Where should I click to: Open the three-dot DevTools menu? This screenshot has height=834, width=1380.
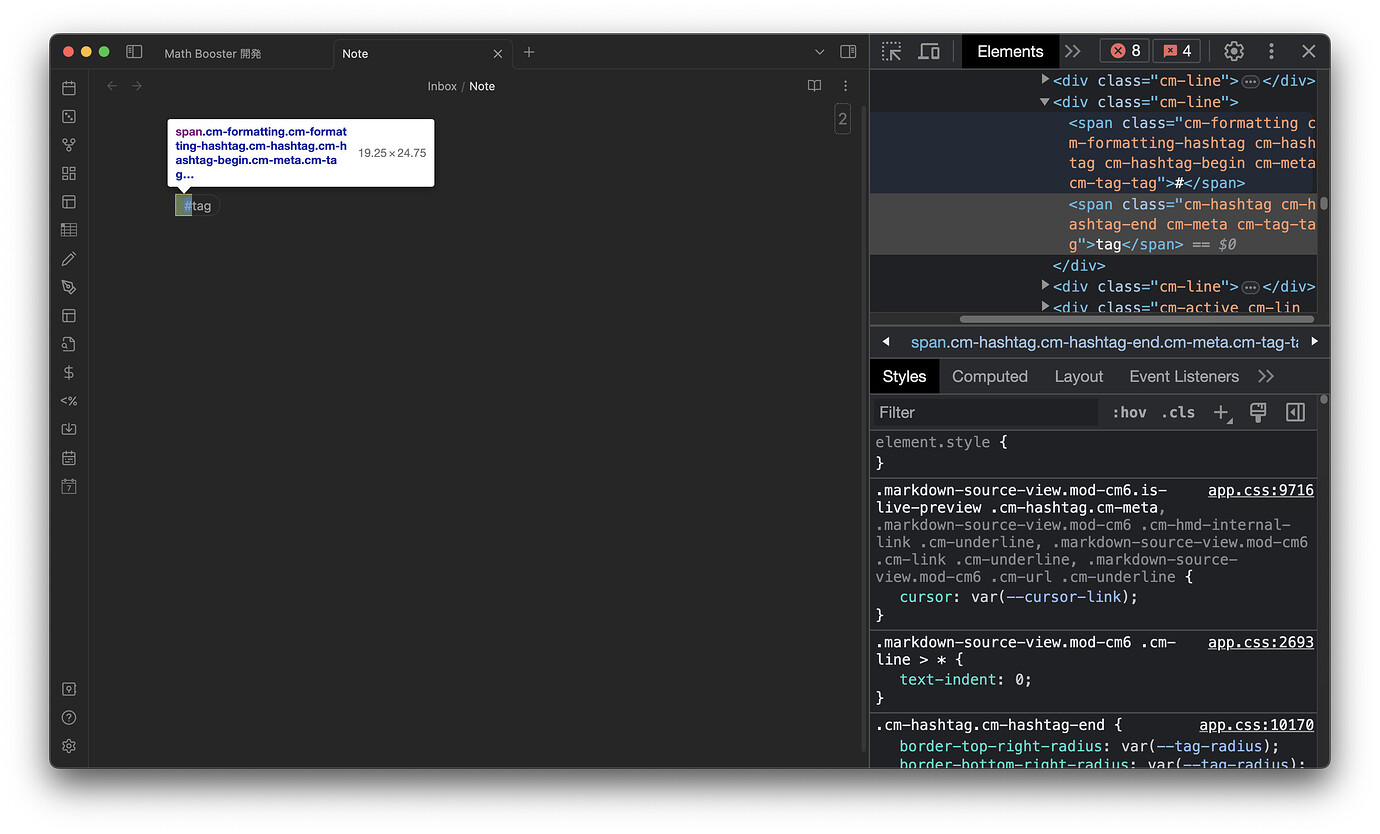[x=1272, y=51]
